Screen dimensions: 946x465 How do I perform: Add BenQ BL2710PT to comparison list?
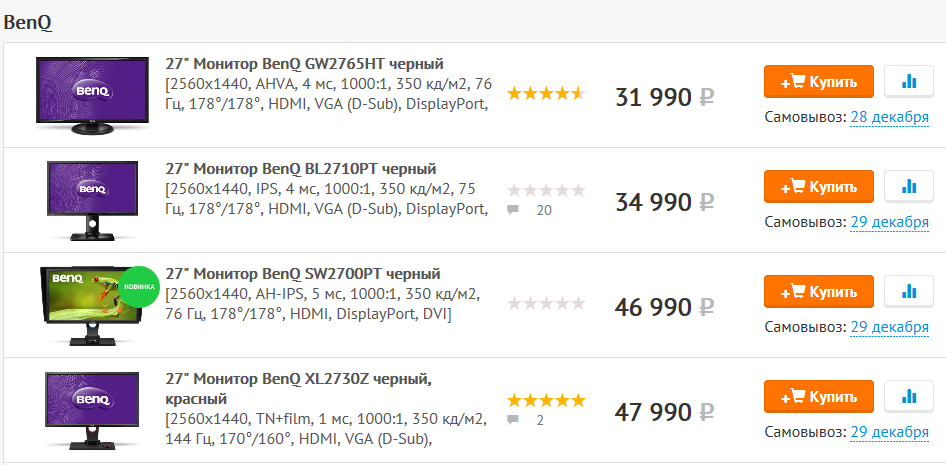click(x=909, y=186)
